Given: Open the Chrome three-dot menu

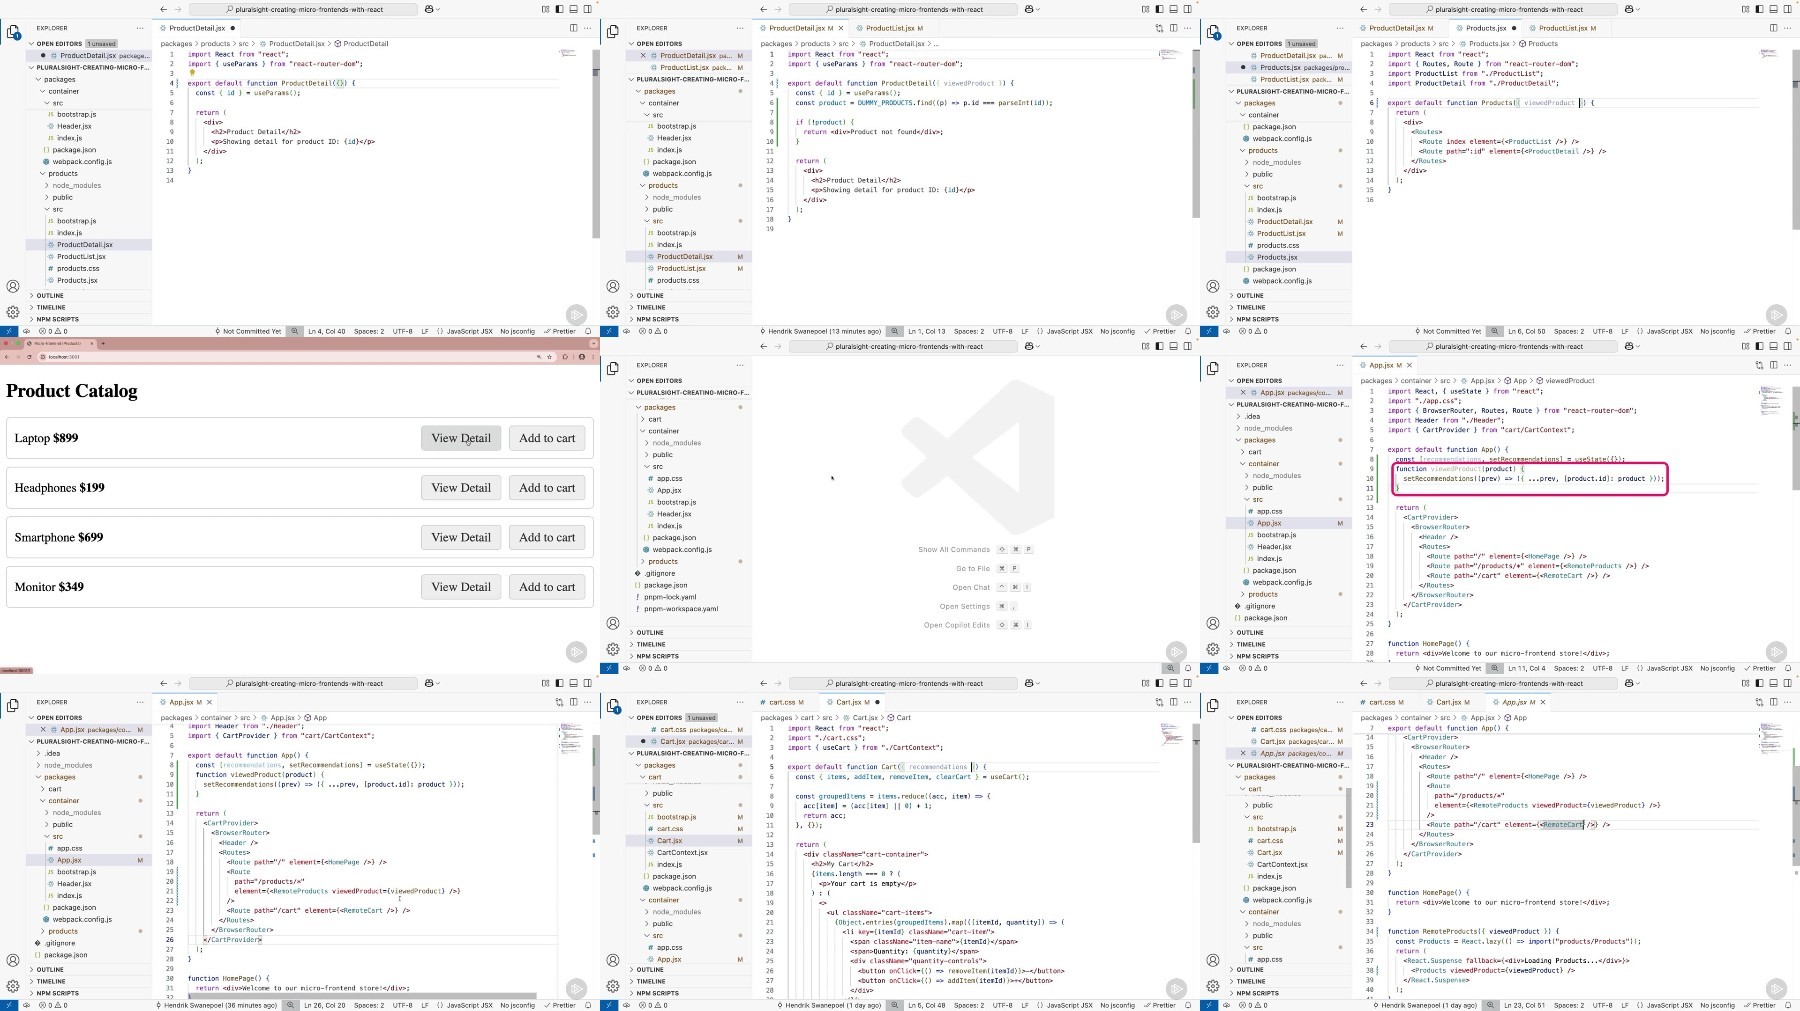Looking at the screenshot, I should 593,357.
